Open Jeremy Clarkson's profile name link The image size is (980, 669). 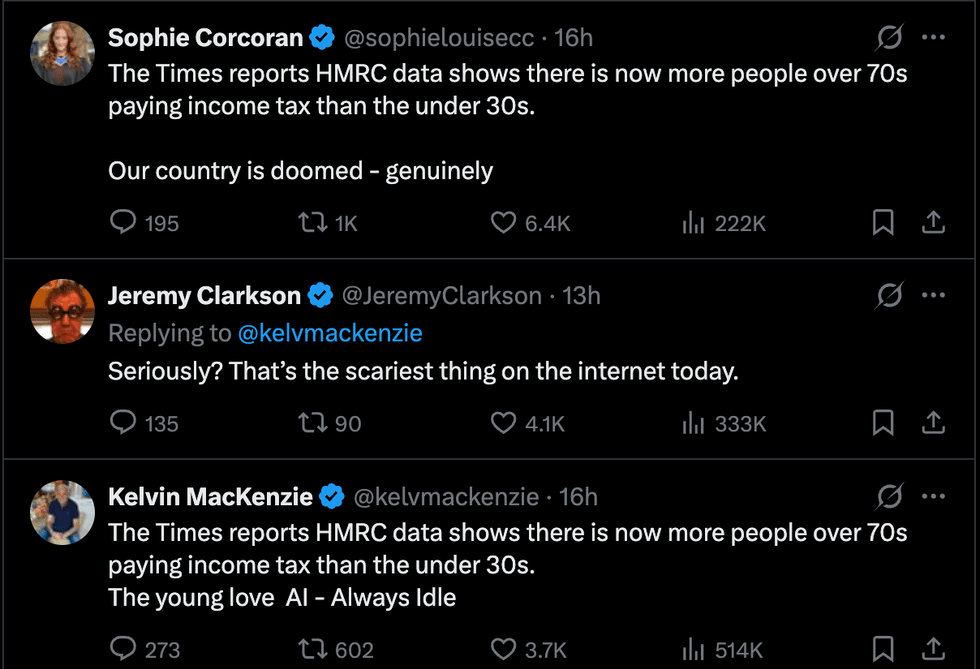pos(204,296)
